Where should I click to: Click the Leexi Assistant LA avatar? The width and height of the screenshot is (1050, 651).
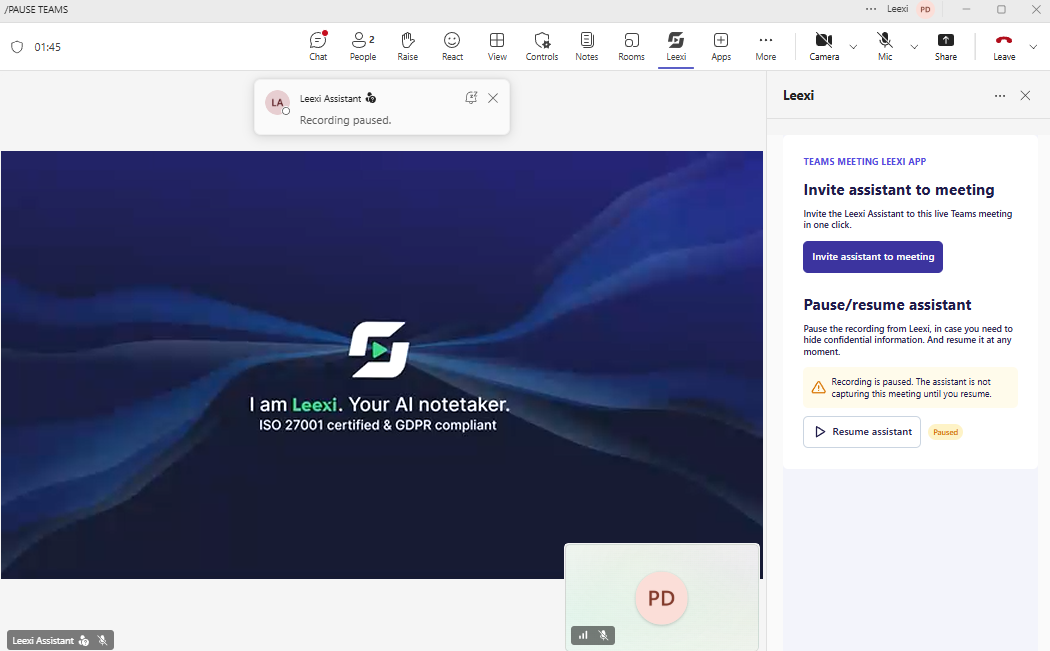pos(277,102)
